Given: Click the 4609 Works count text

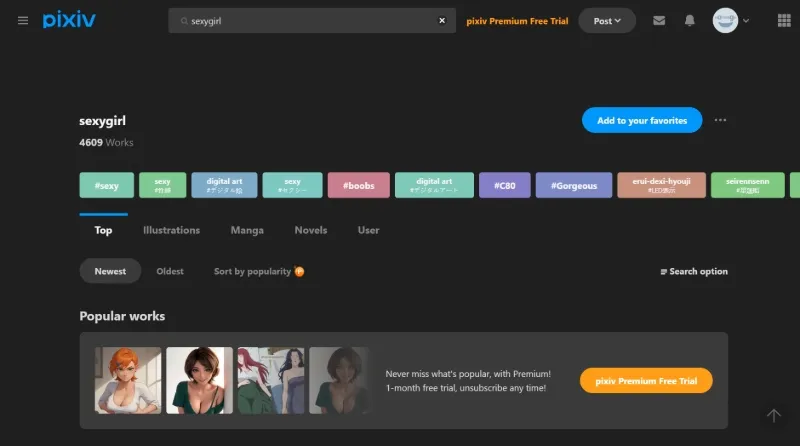Looking at the screenshot, I should 106,142.
